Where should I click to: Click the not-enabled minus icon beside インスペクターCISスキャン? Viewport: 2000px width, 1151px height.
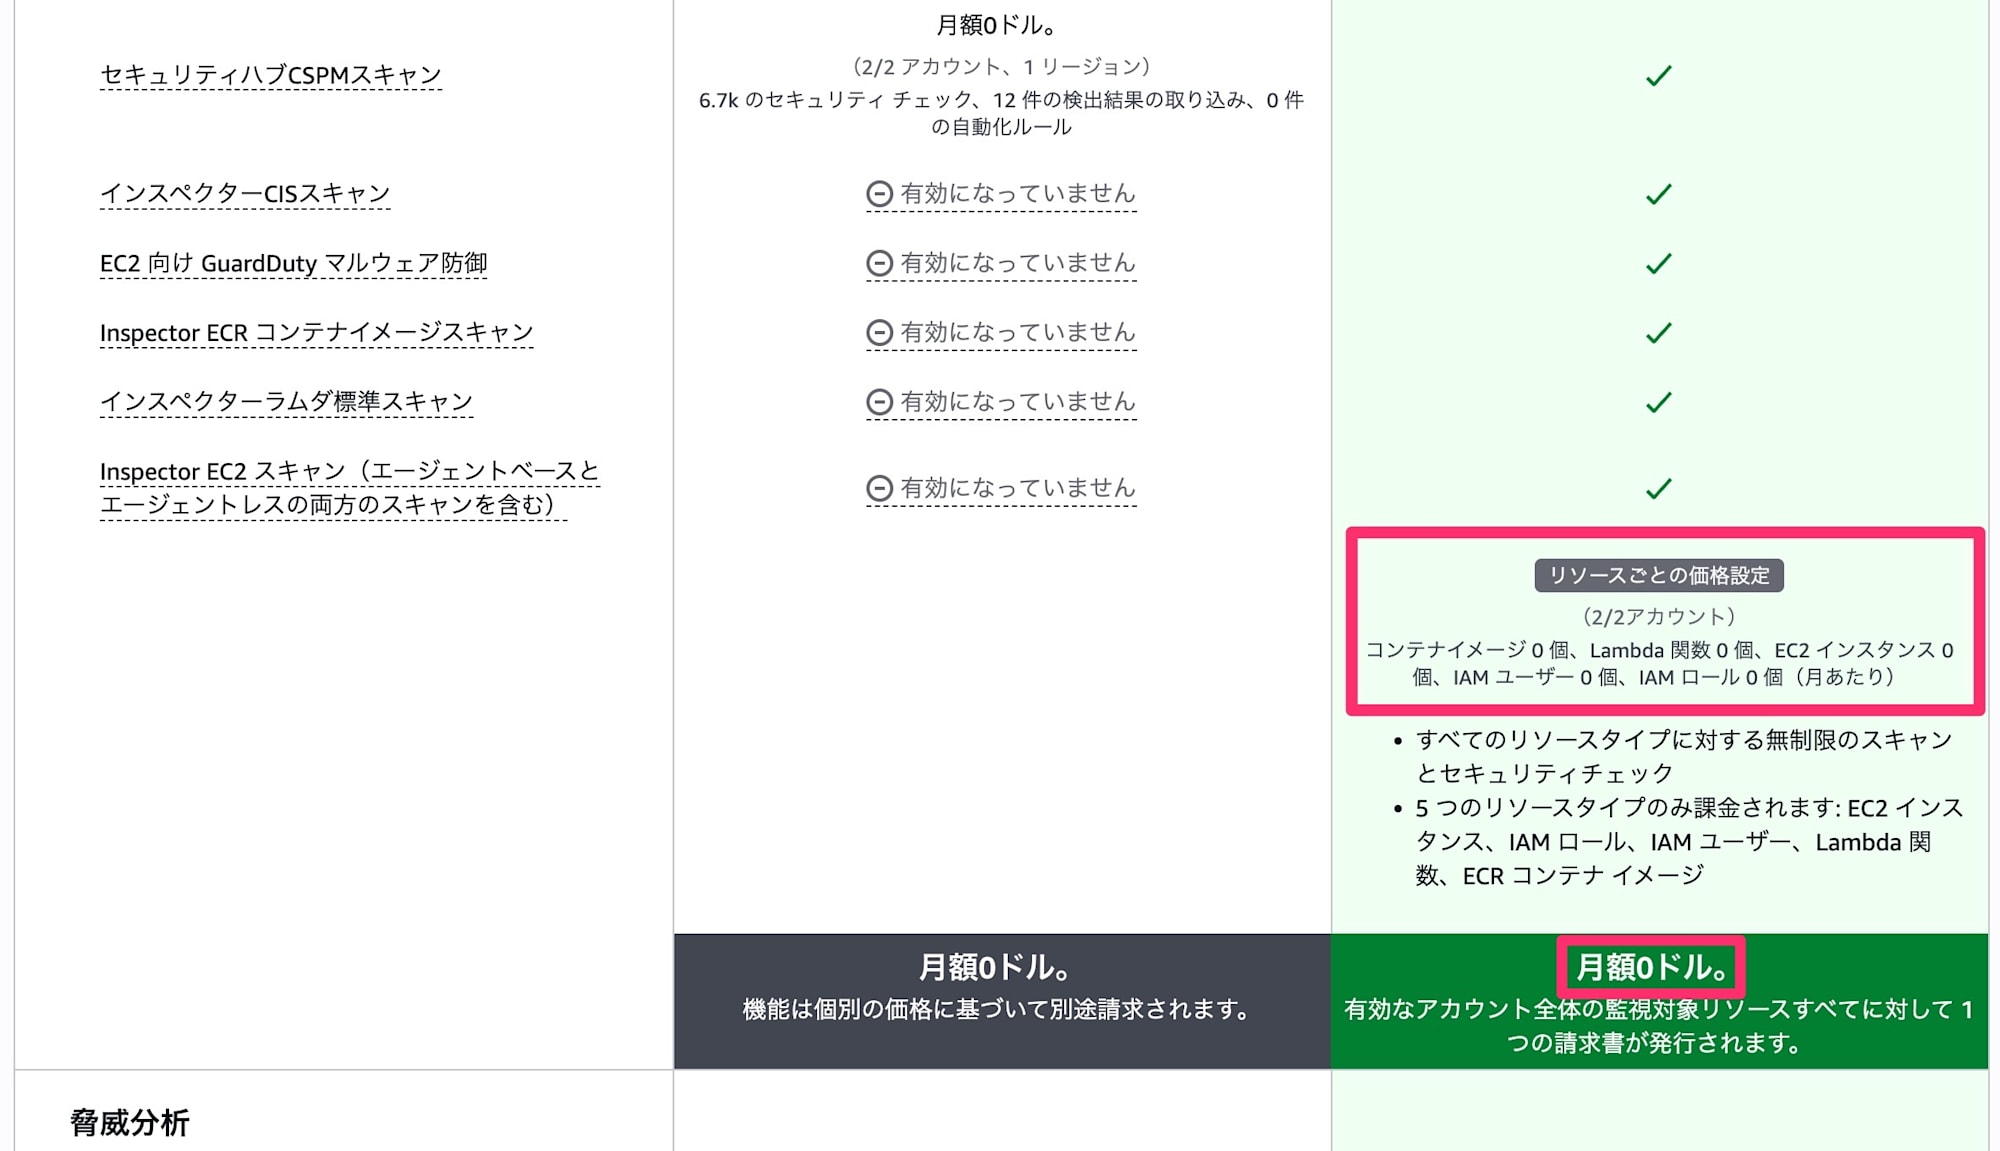(879, 194)
